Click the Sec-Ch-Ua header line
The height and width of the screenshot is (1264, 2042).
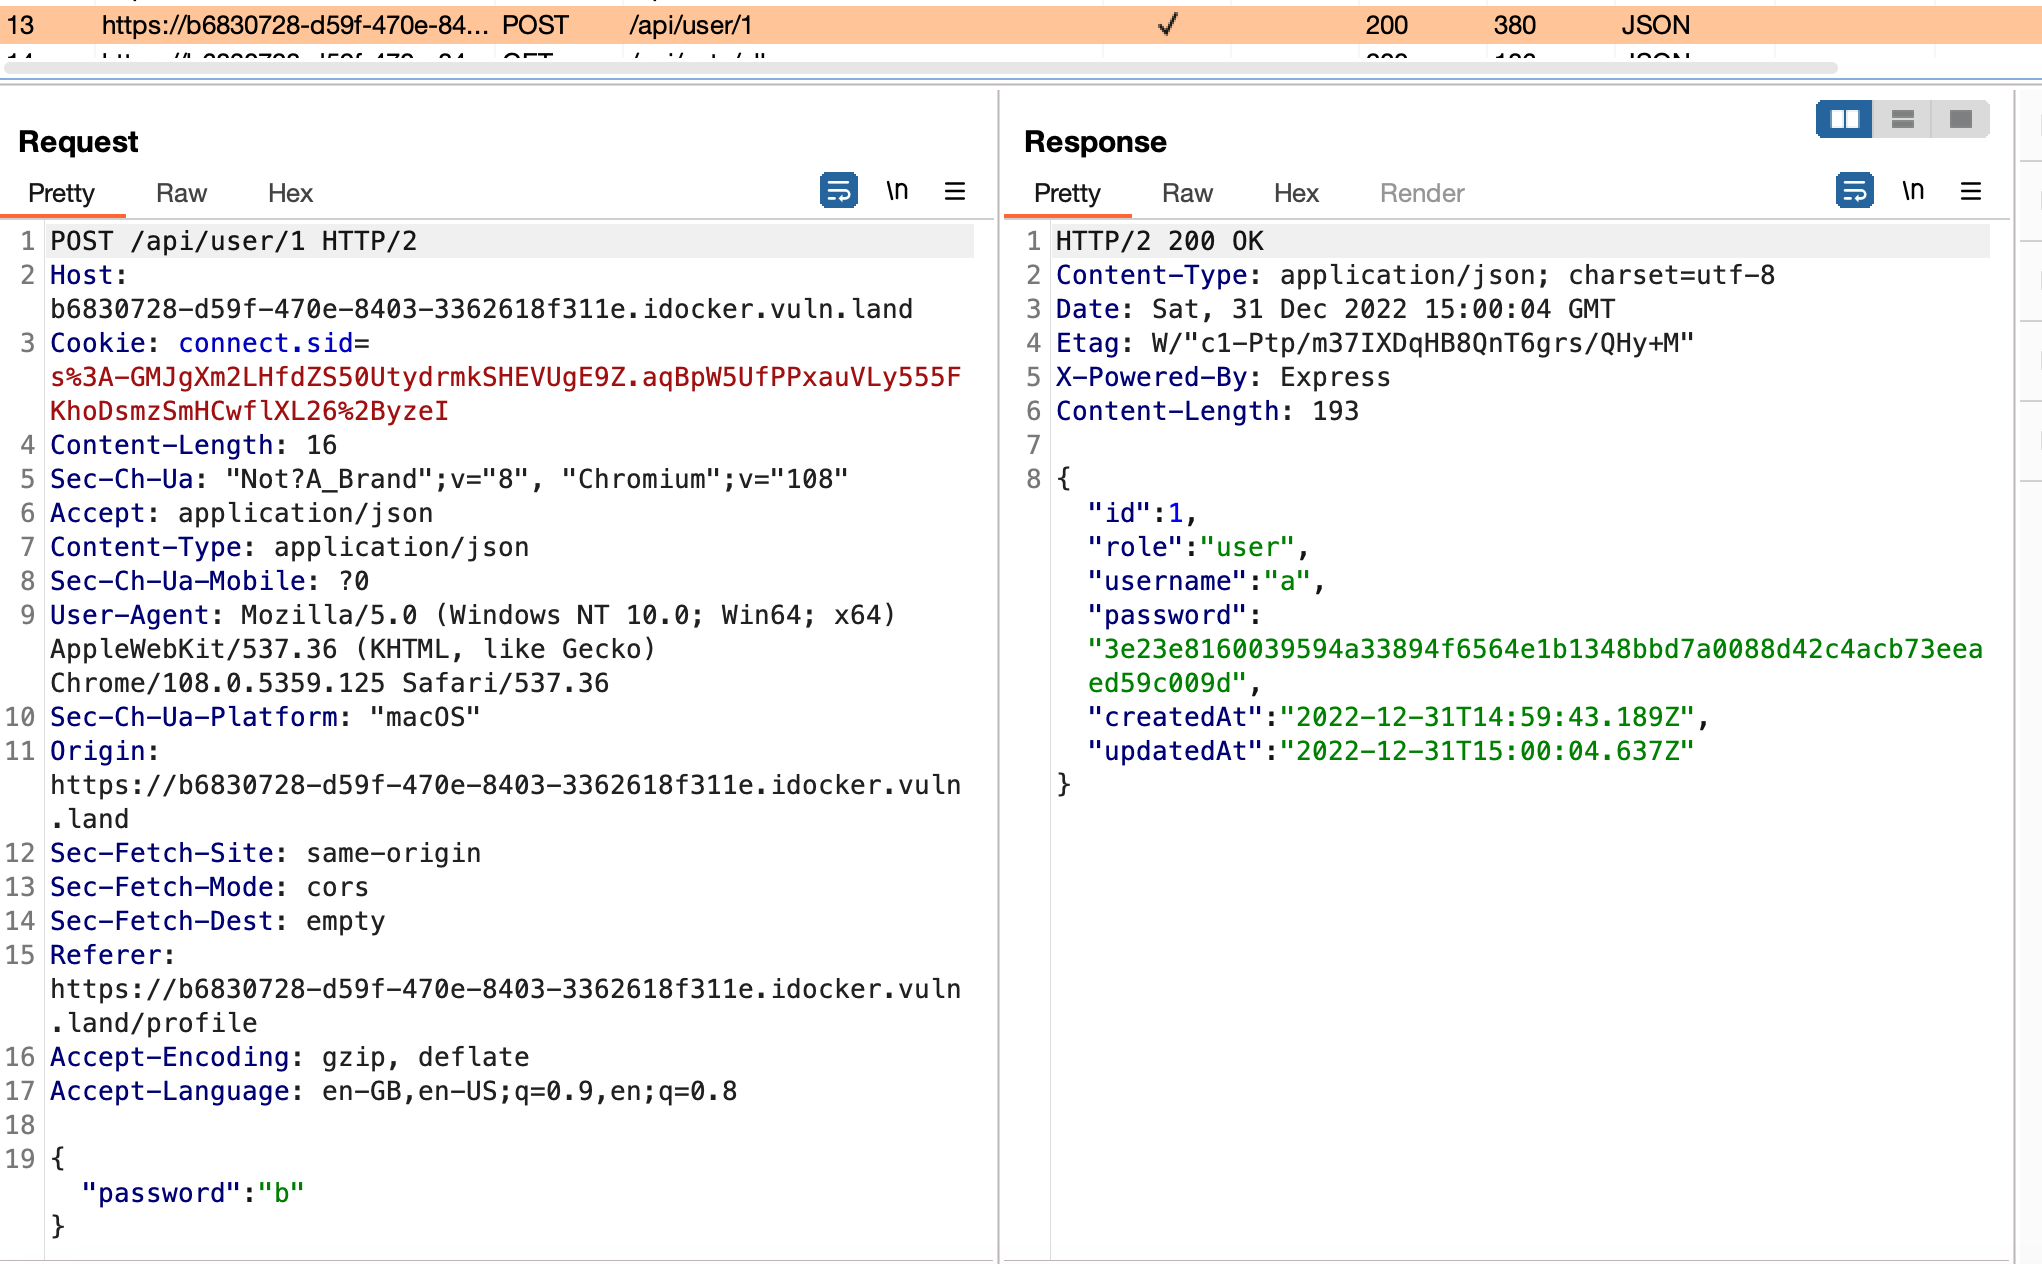pyautogui.click(x=449, y=479)
